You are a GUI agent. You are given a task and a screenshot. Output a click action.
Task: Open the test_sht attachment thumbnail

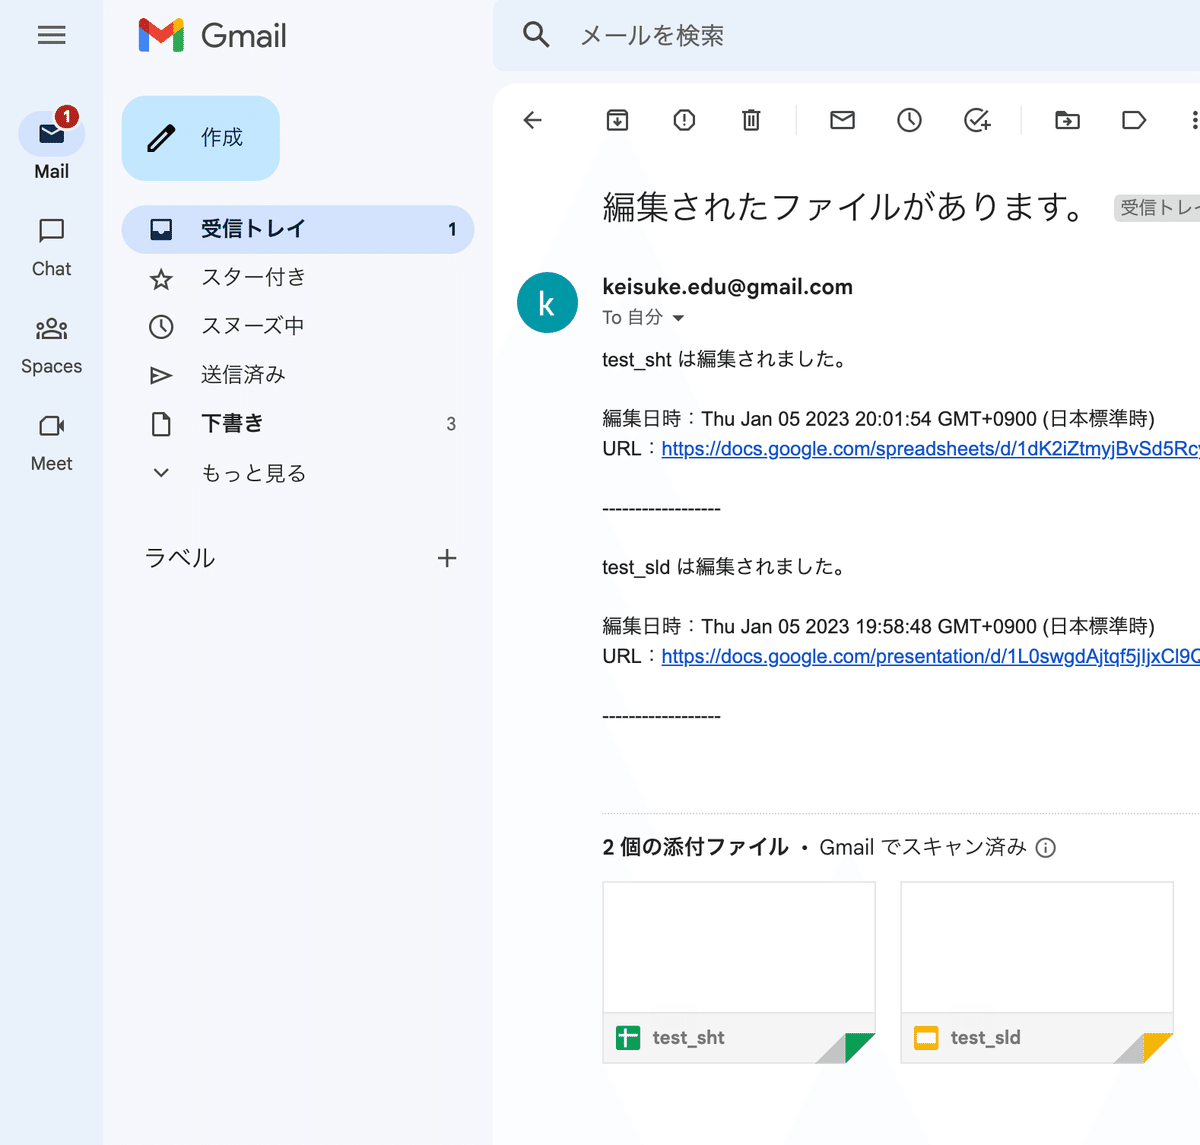point(739,972)
